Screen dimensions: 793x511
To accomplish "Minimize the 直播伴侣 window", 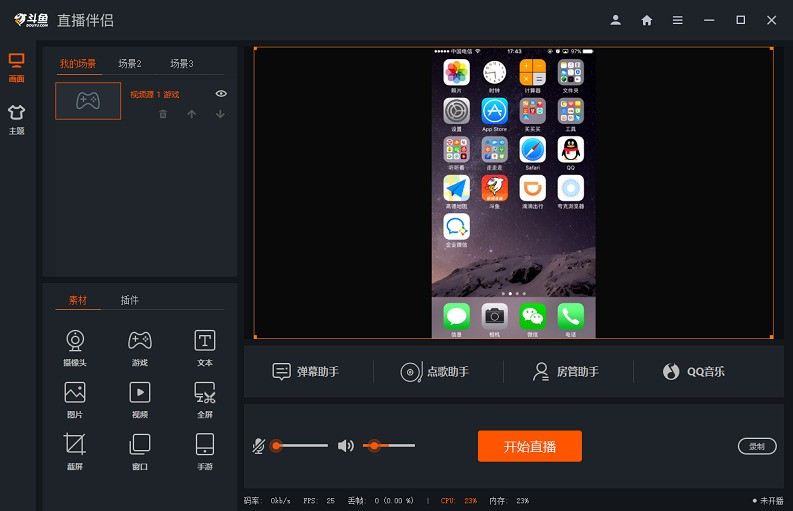I will (709, 20).
